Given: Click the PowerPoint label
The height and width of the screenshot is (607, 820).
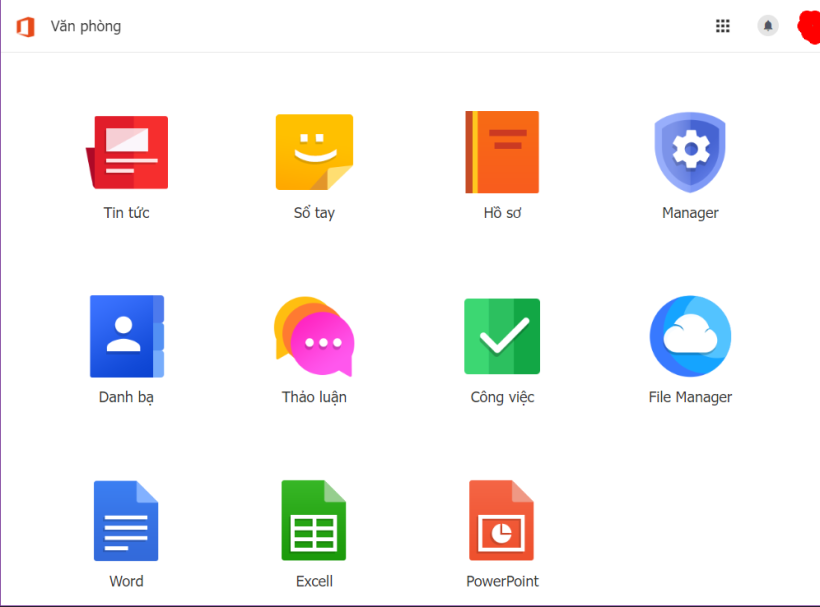Looking at the screenshot, I should (x=502, y=581).
